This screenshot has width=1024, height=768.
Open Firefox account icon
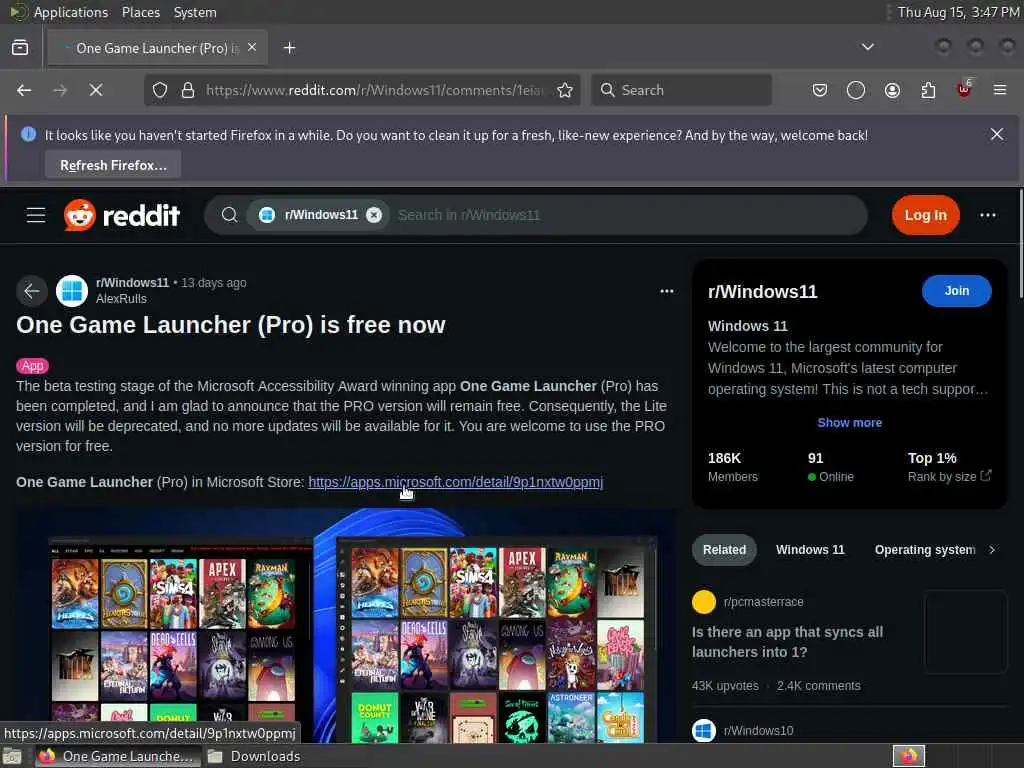pos(892,90)
